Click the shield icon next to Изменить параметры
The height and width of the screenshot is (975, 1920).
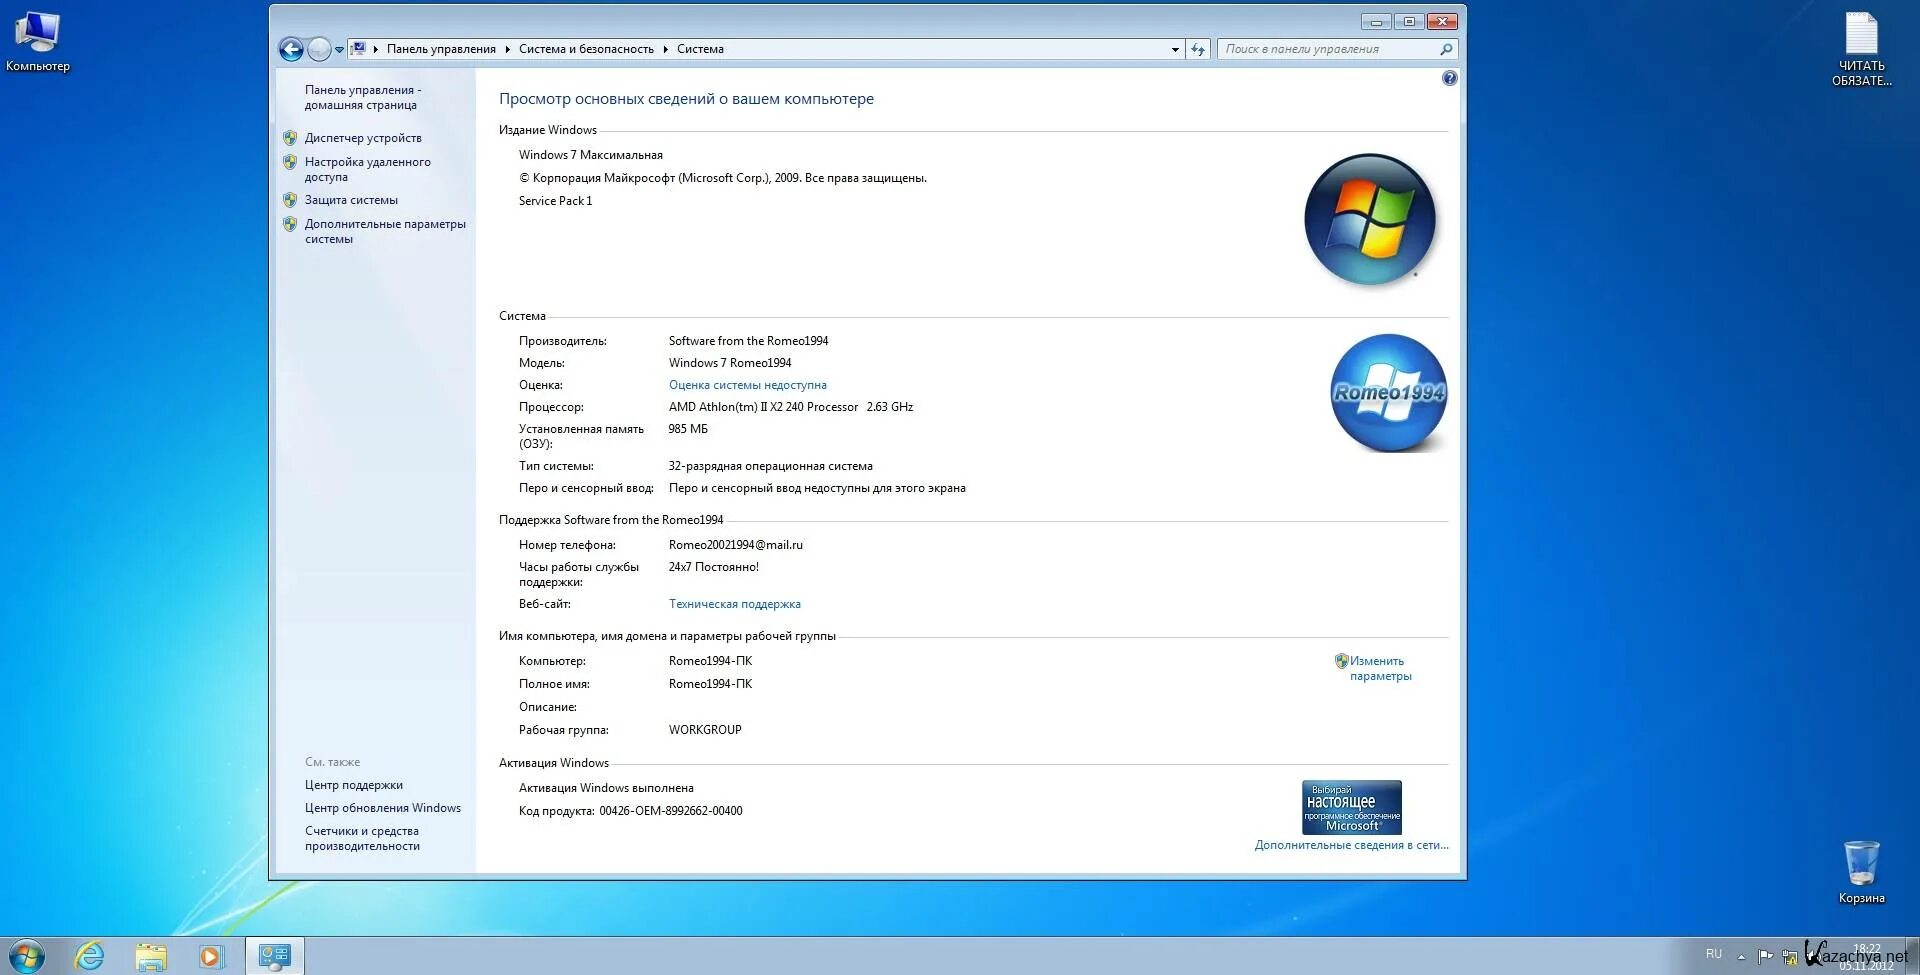tap(1342, 661)
